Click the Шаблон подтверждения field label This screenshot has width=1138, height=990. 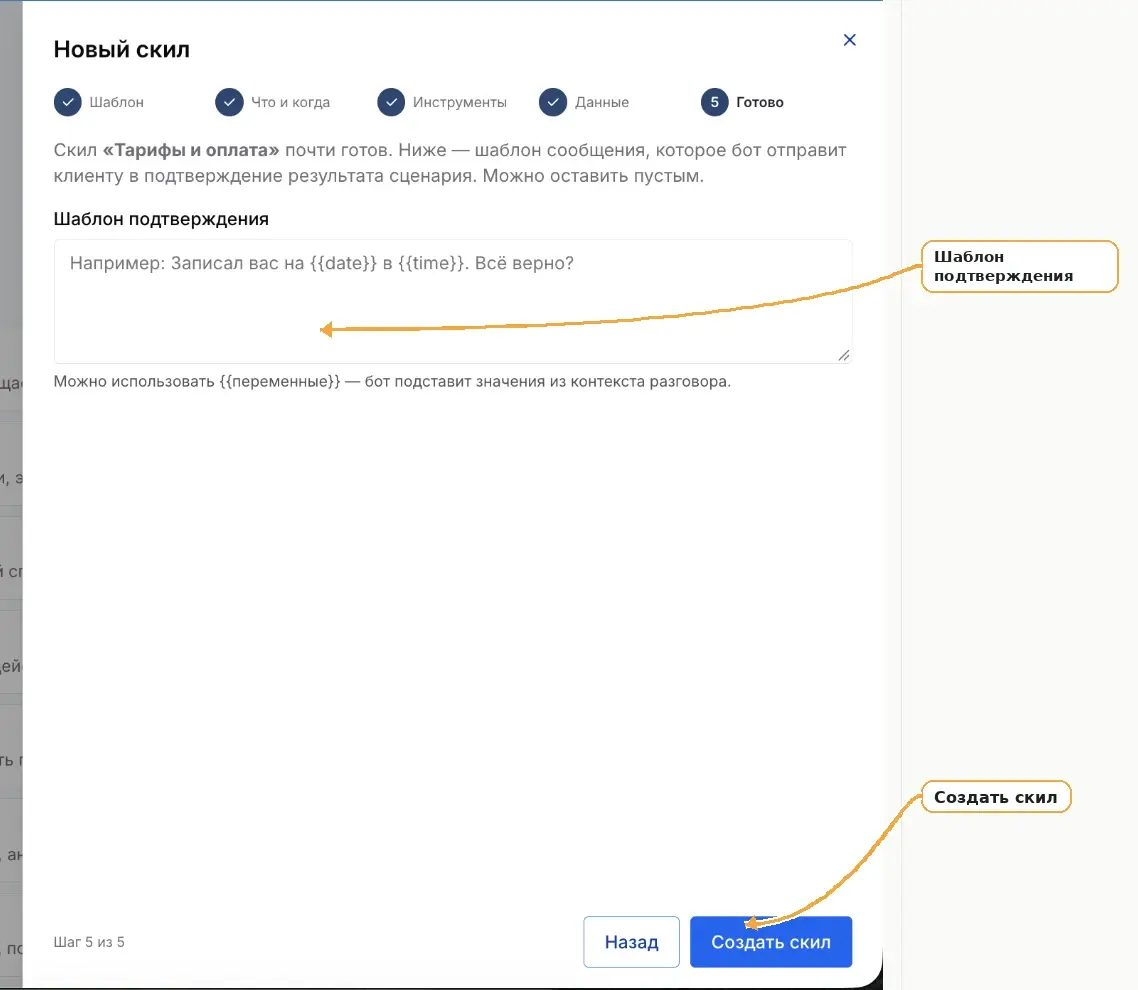tap(161, 219)
